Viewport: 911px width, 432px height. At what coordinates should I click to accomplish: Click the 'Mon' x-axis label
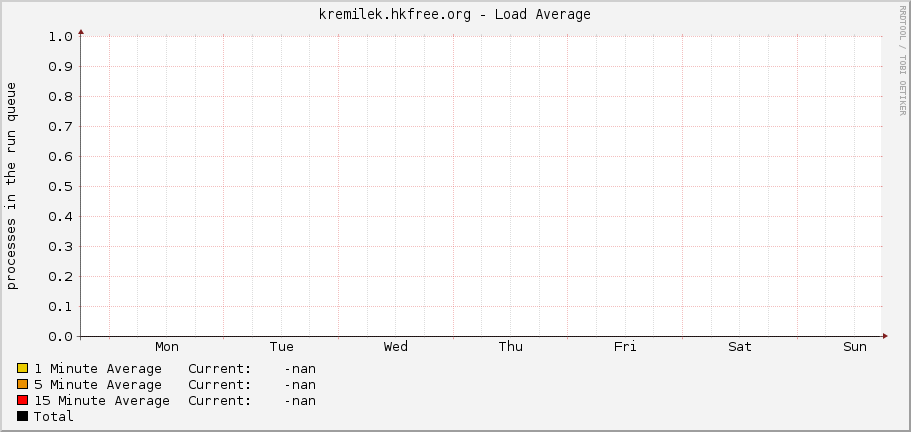point(167,347)
